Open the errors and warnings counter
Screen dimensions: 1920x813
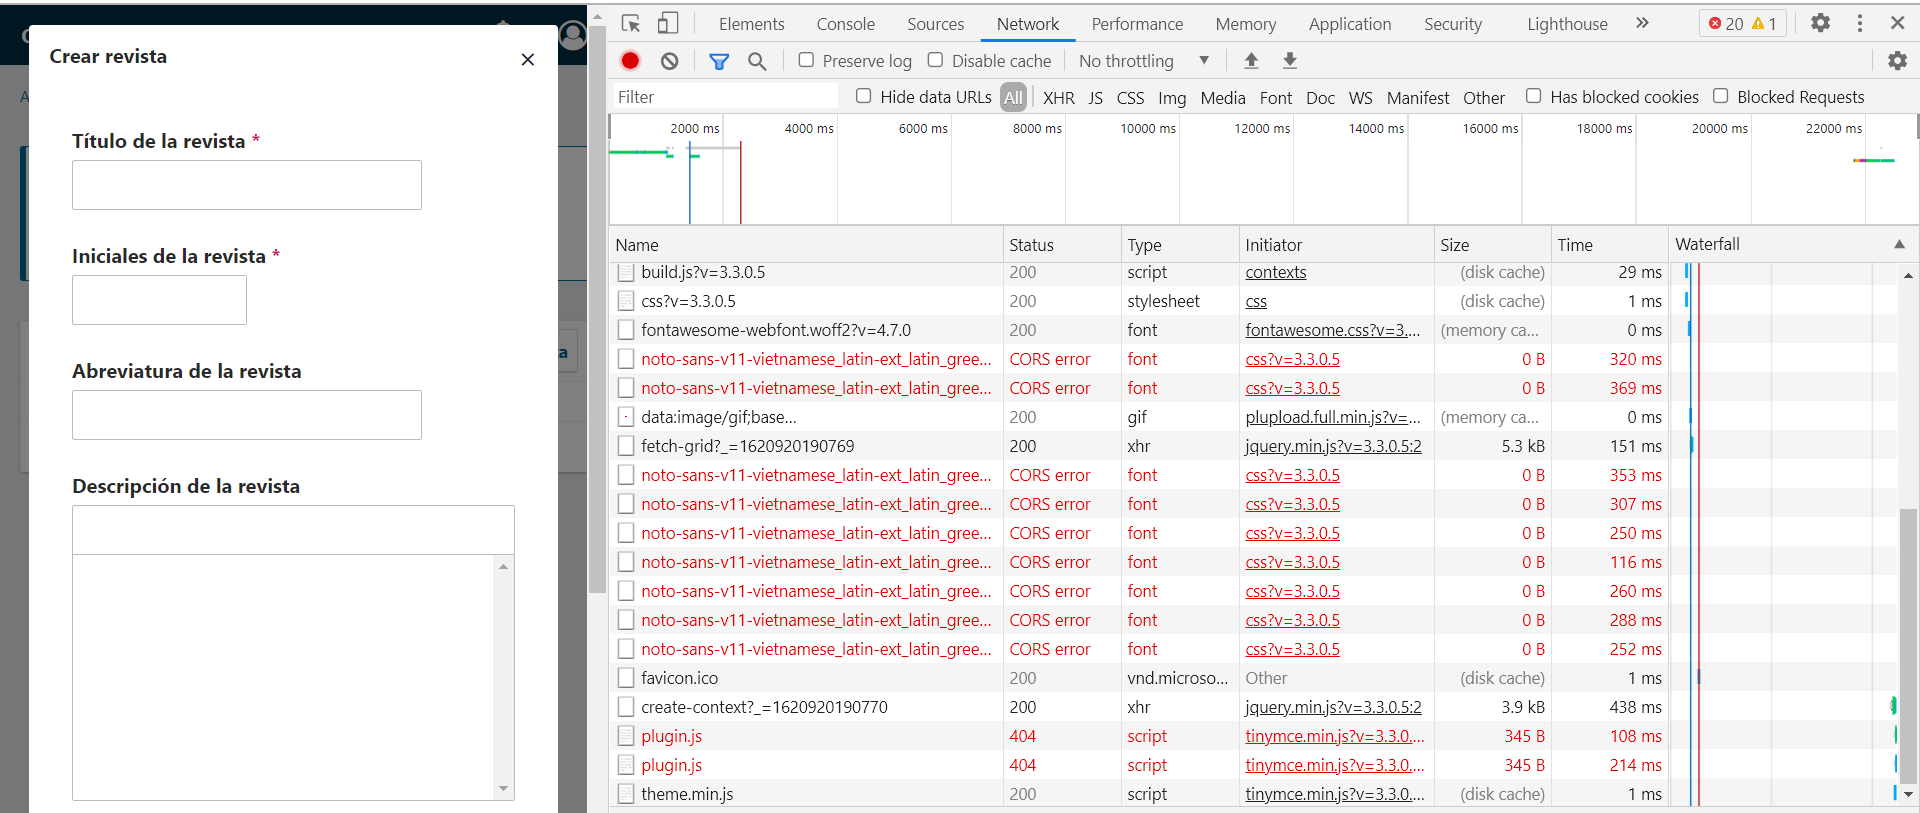pos(1743,23)
